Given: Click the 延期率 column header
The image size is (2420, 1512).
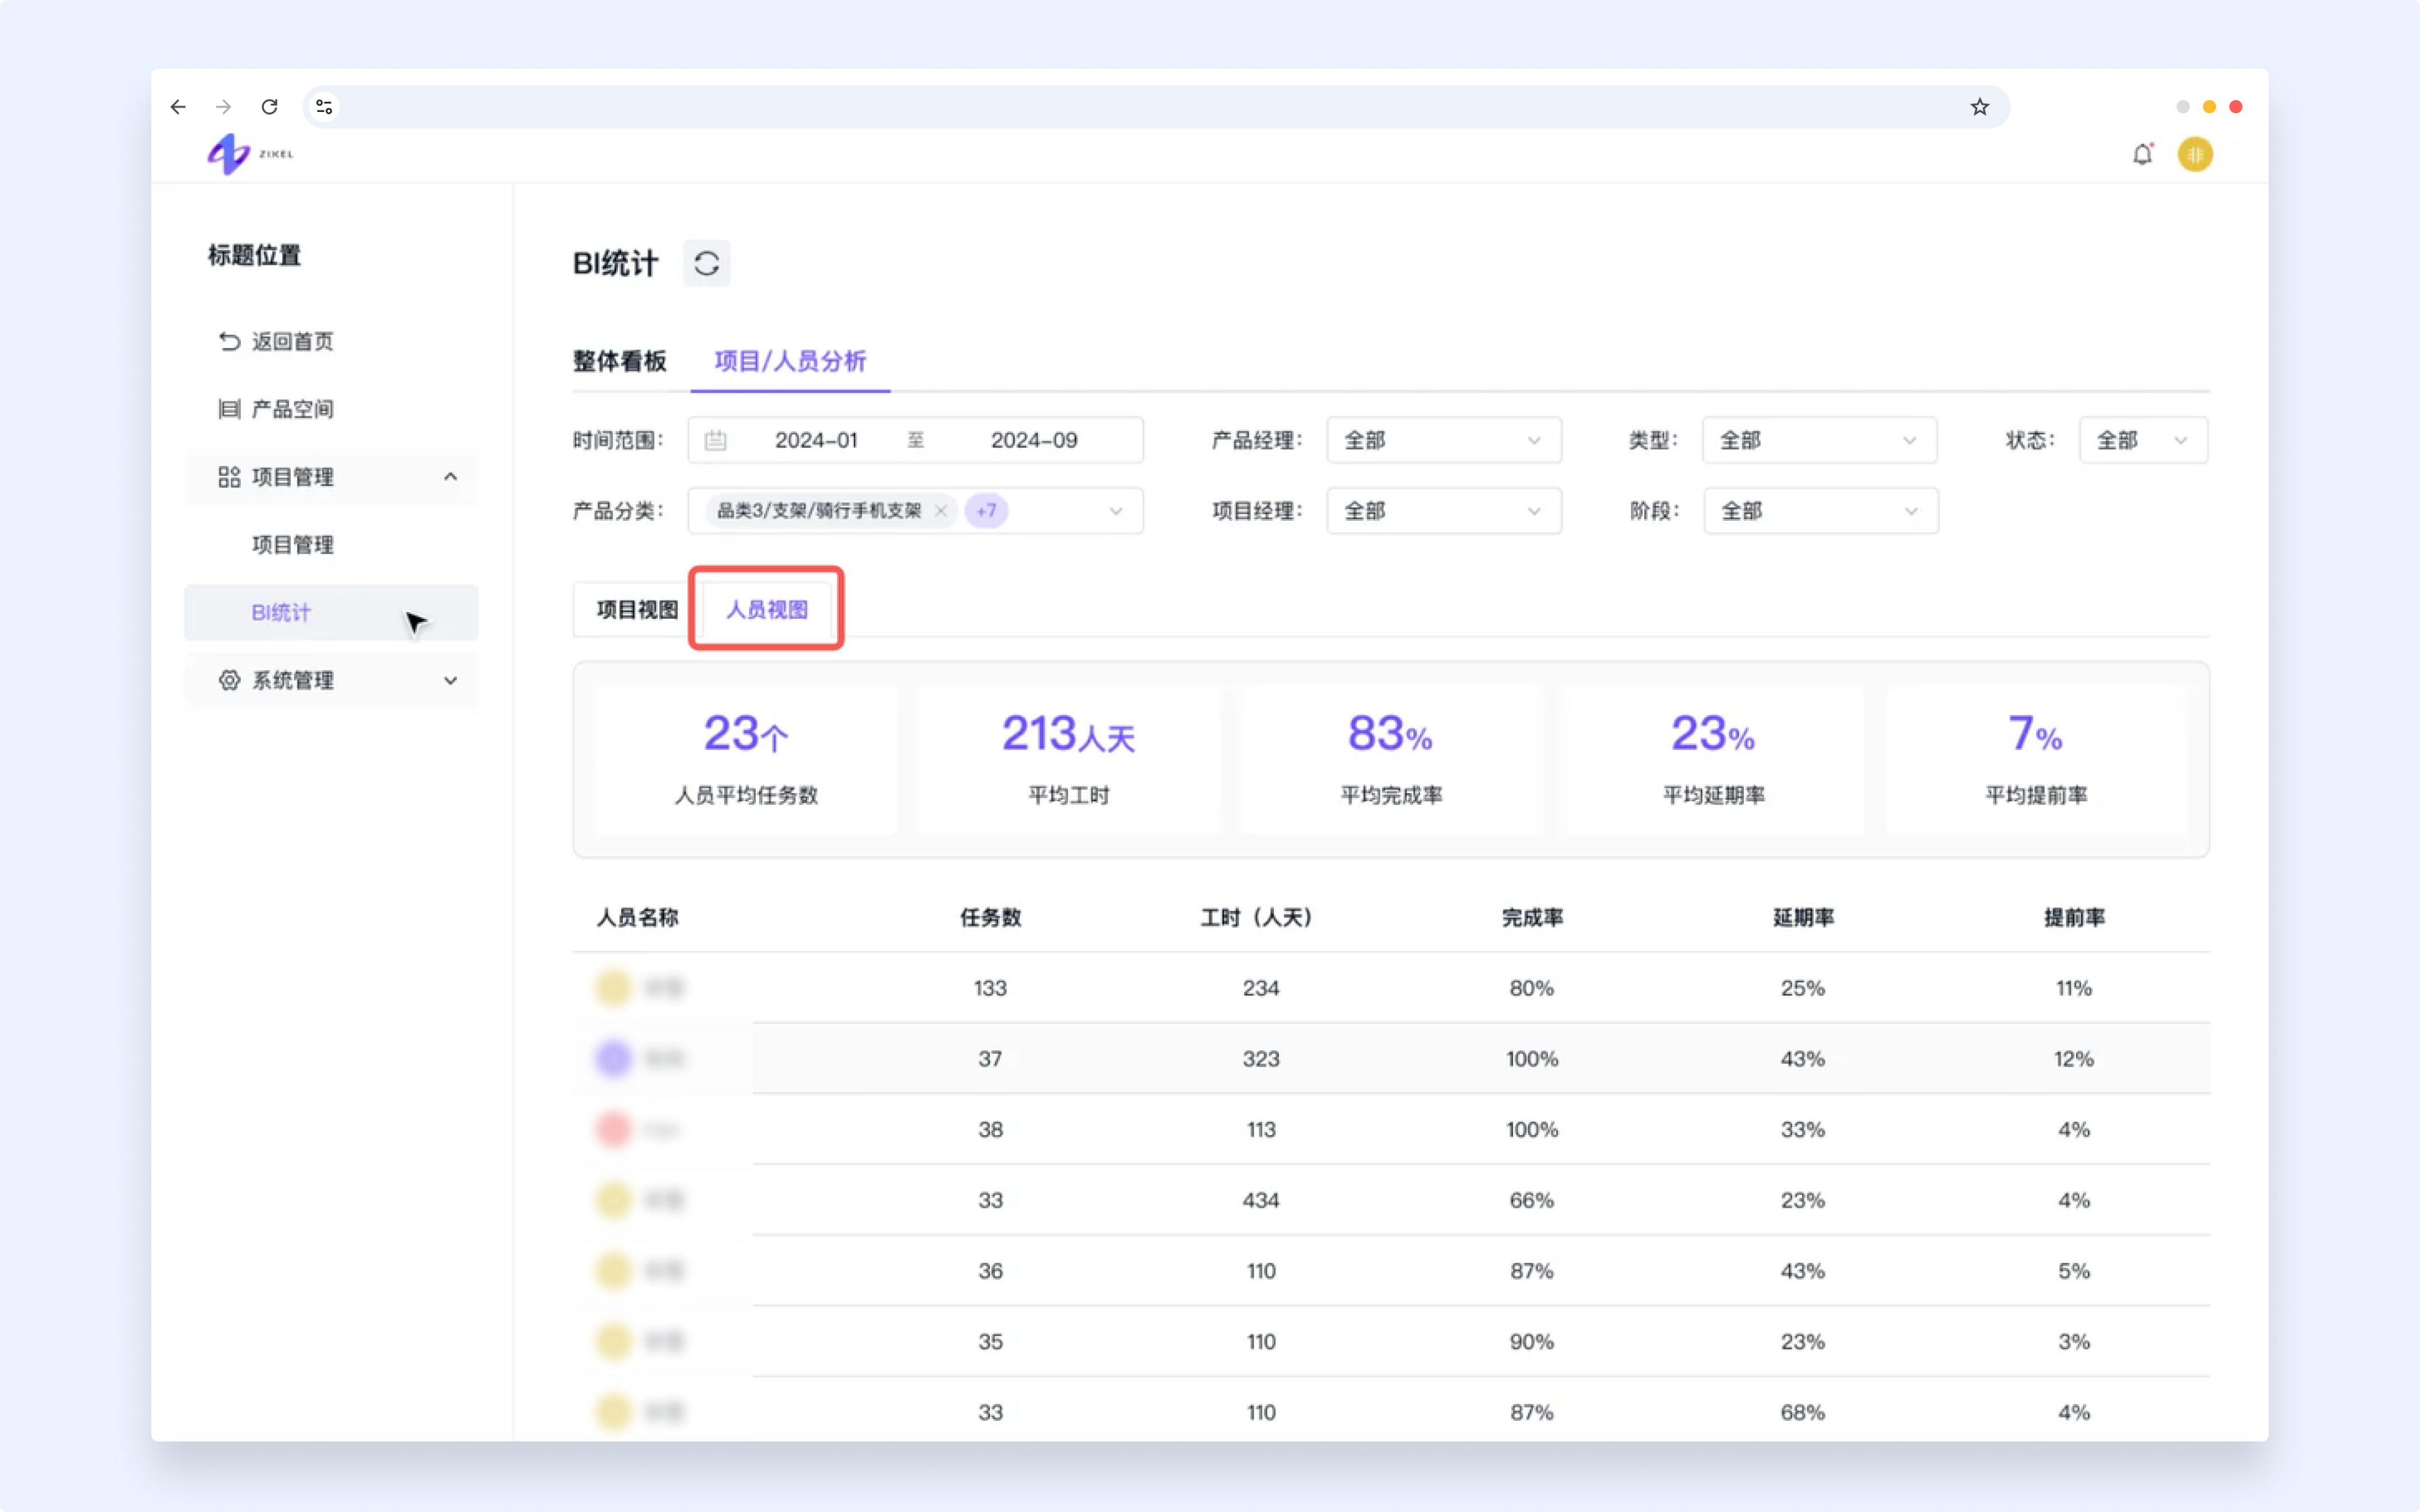Looking at the screenshot, I should tap(1803, 917).
